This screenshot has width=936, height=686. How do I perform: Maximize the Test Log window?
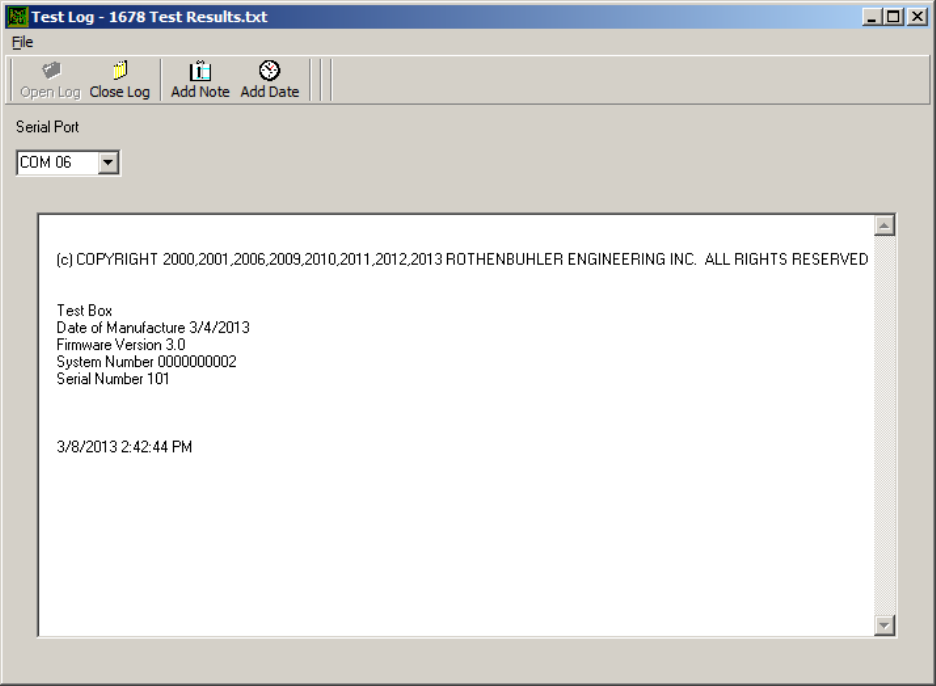[893, 17]
